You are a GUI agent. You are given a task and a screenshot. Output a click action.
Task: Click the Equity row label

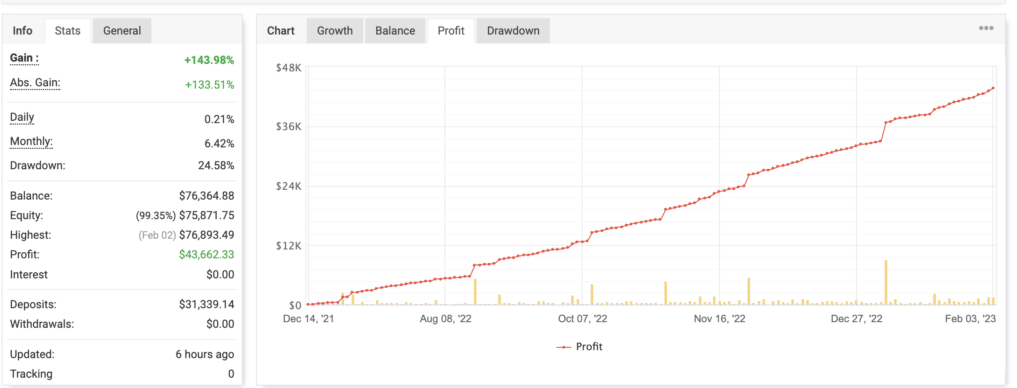27,215
